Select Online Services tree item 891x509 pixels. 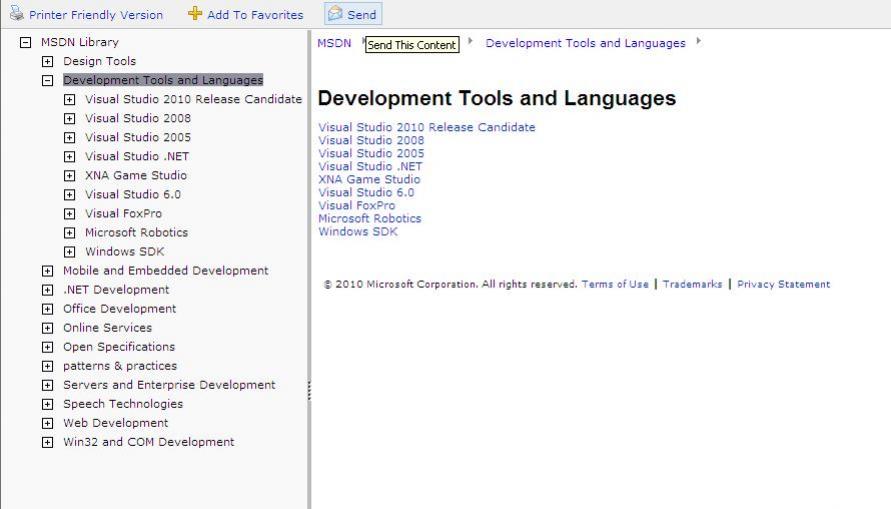pyautogui.click(x=107, y=328)
